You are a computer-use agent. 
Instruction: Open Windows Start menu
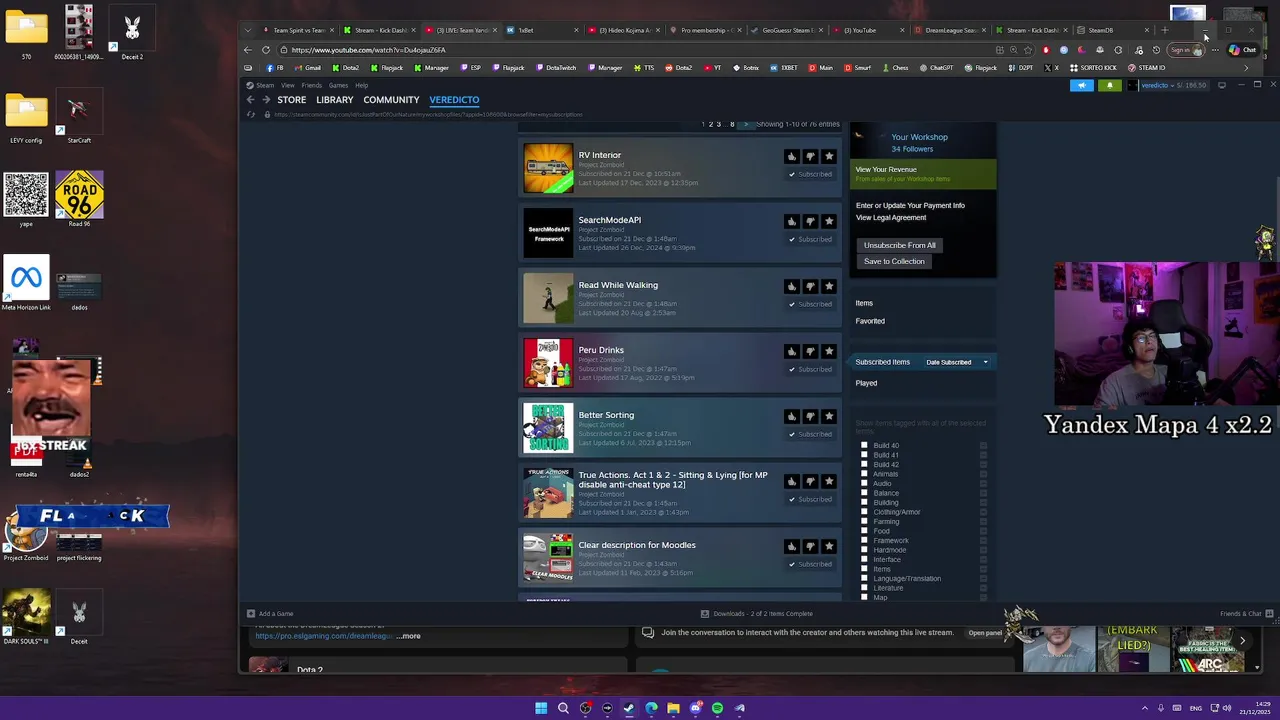coord(541,708)
